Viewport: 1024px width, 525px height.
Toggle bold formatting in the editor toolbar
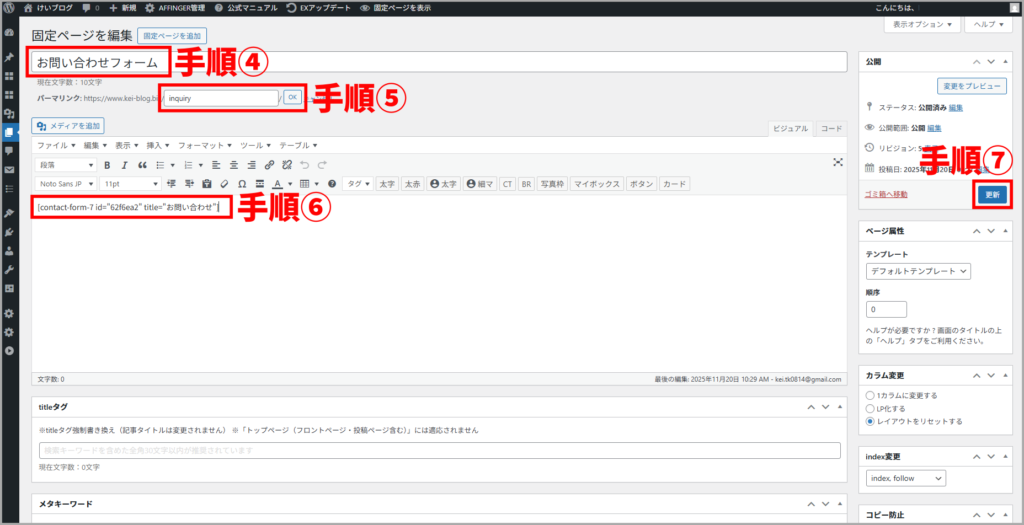pos(107,165)
